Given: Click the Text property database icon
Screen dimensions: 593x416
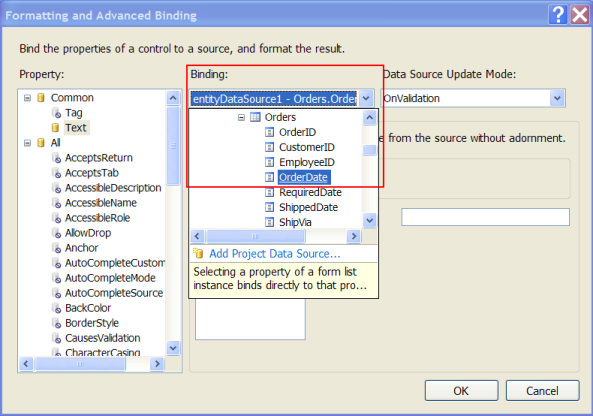Looking at the screenshot, I should [56, 128].
